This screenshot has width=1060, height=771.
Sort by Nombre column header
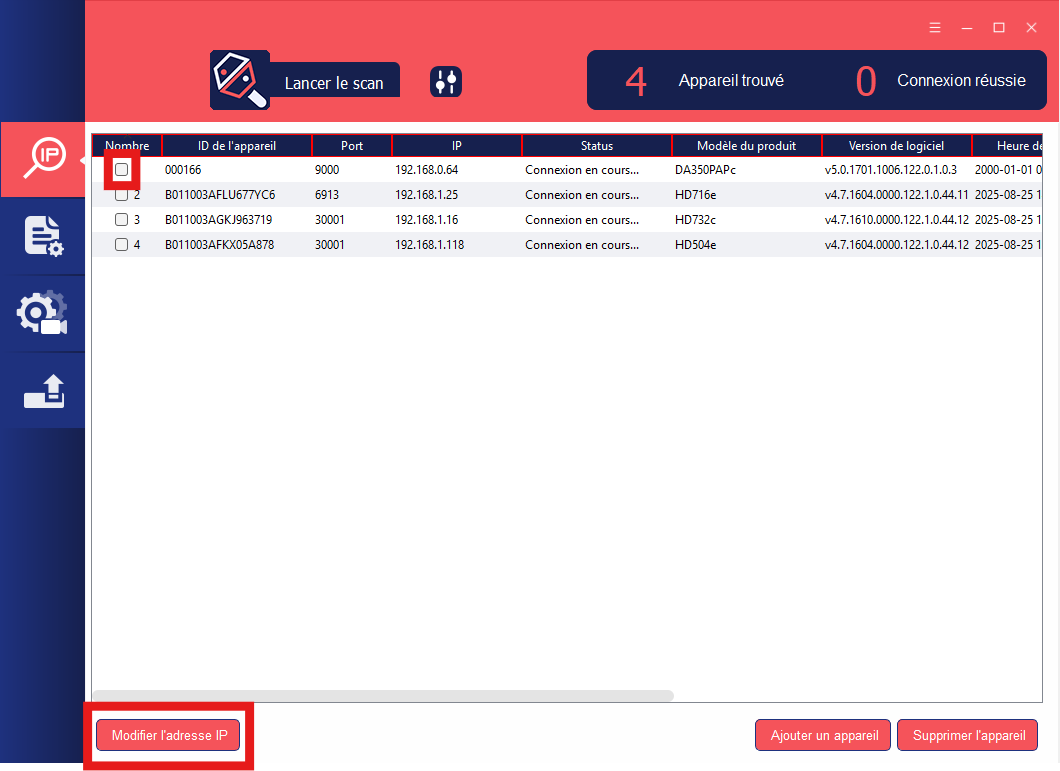click(x=127, y=145)
